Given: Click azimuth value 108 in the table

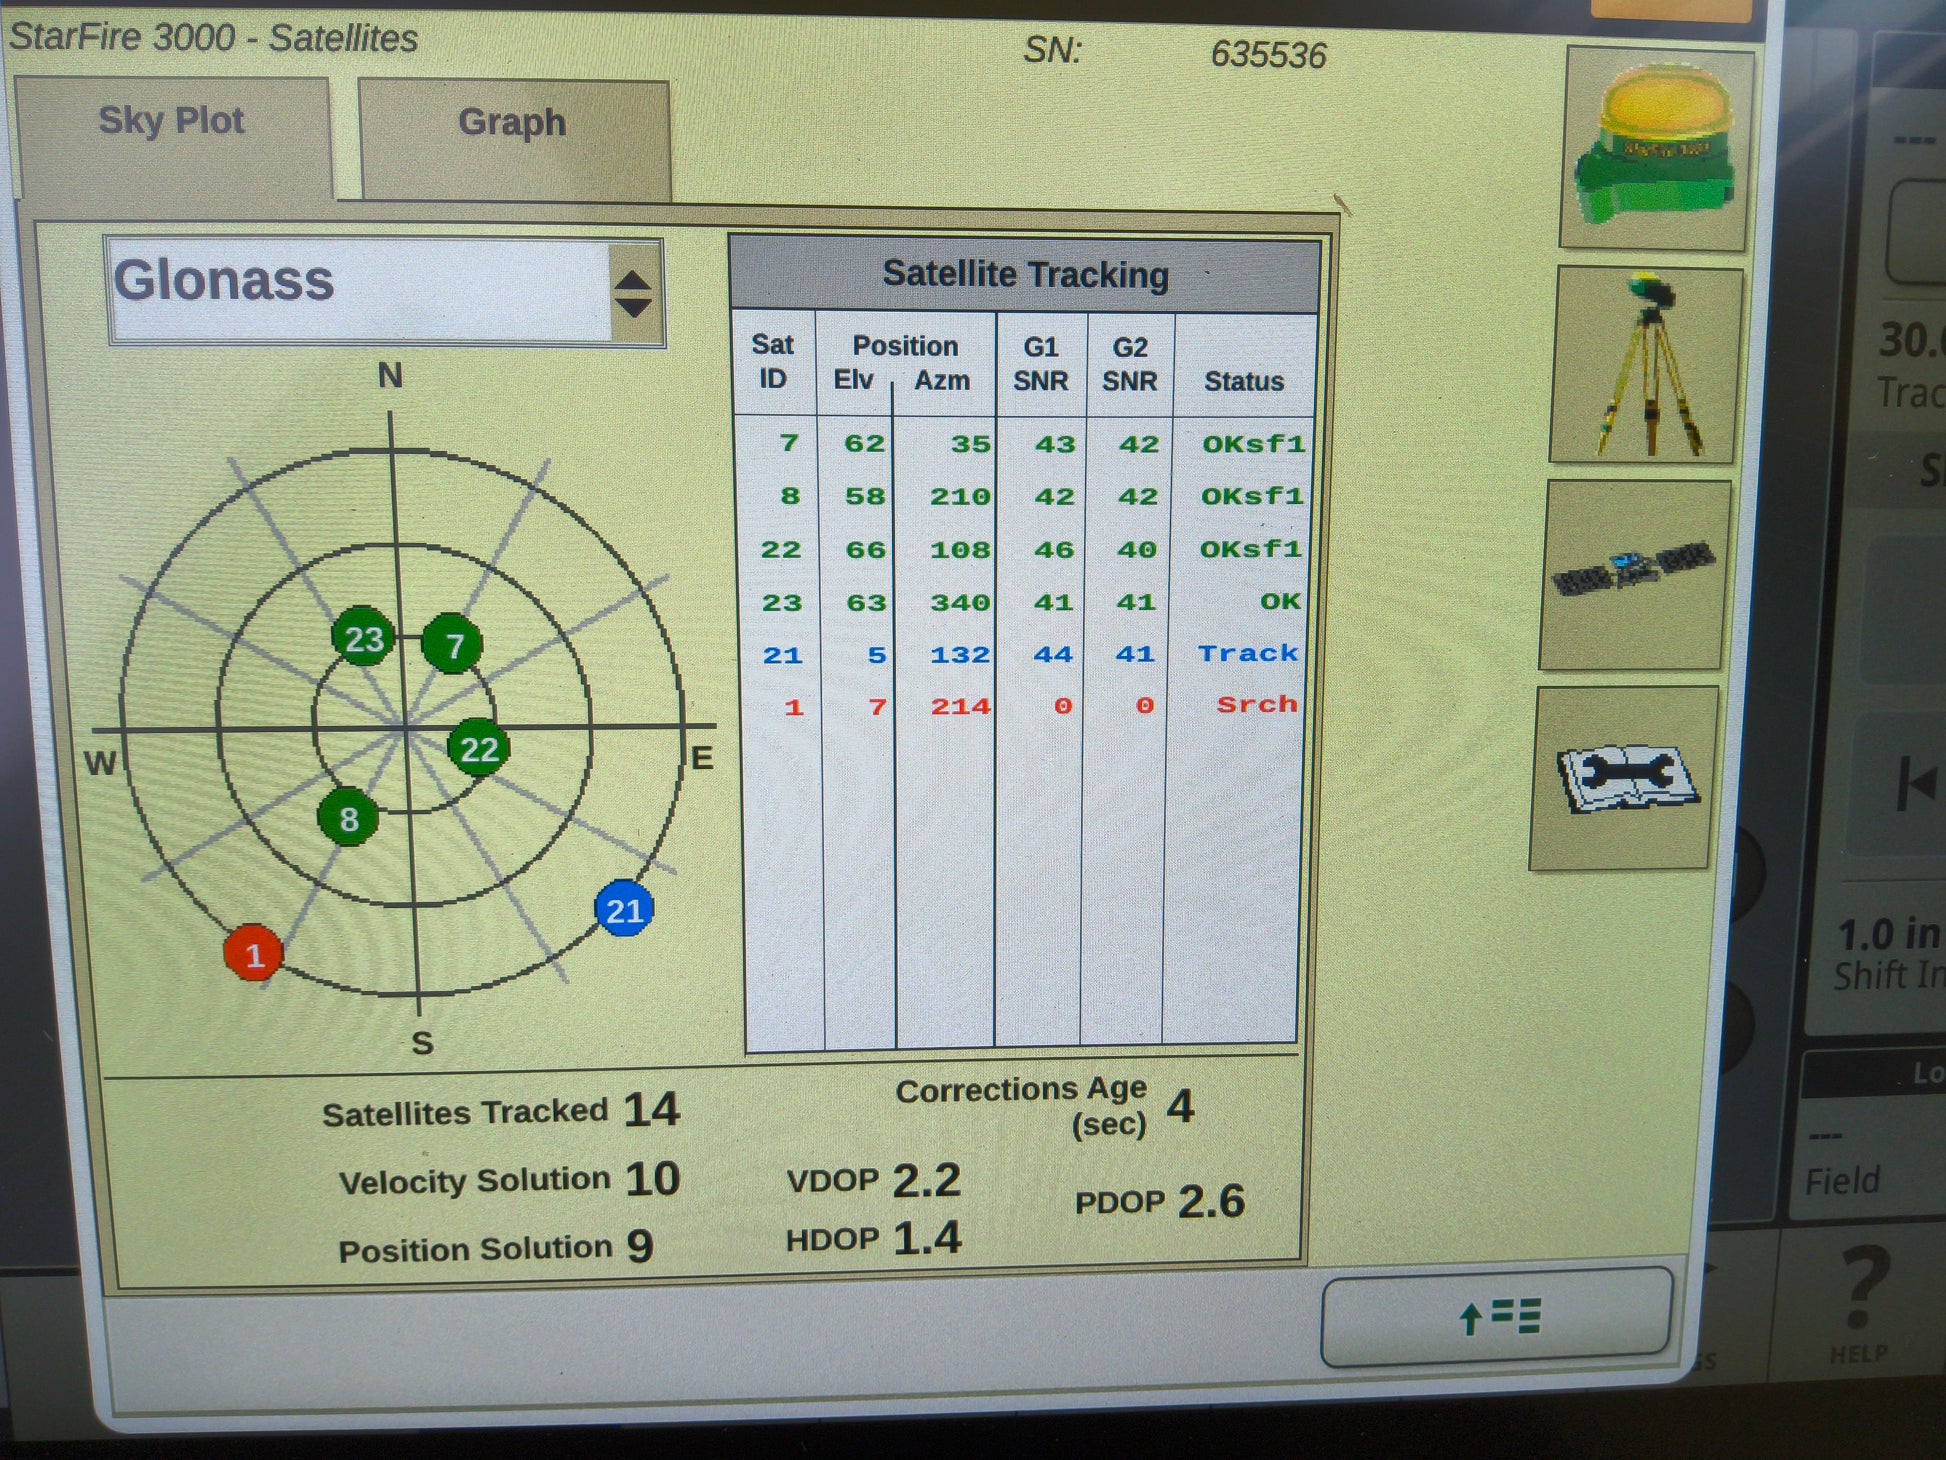Looking at the screenshot, I should click(x=960, y=549).
